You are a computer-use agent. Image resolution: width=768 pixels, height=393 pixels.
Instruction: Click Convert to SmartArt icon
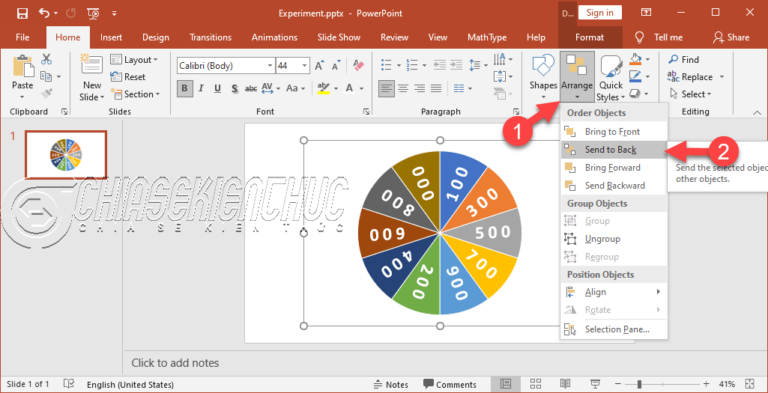pos(500,93)
